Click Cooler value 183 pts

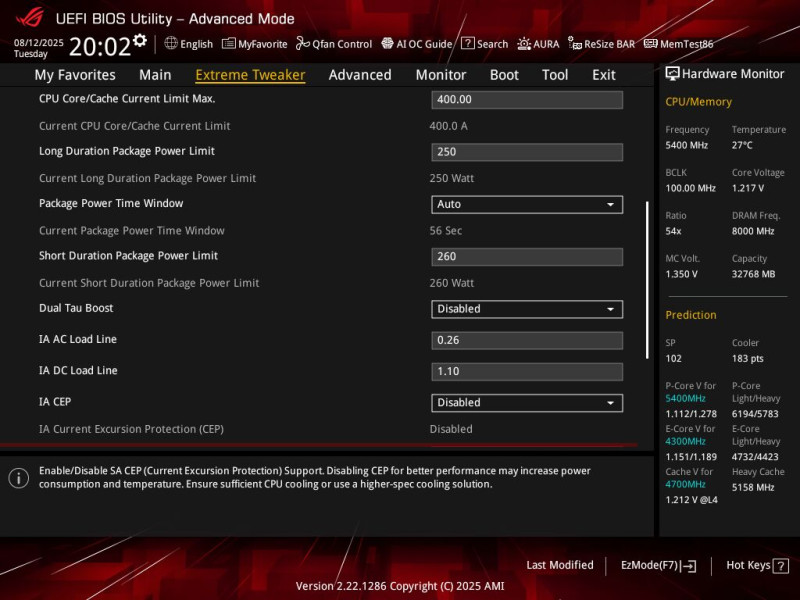tap(747, 358)
